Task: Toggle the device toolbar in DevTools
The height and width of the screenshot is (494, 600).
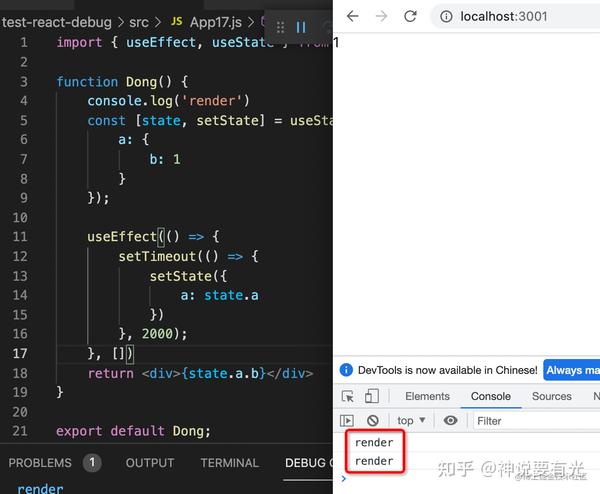Action: 372,396
